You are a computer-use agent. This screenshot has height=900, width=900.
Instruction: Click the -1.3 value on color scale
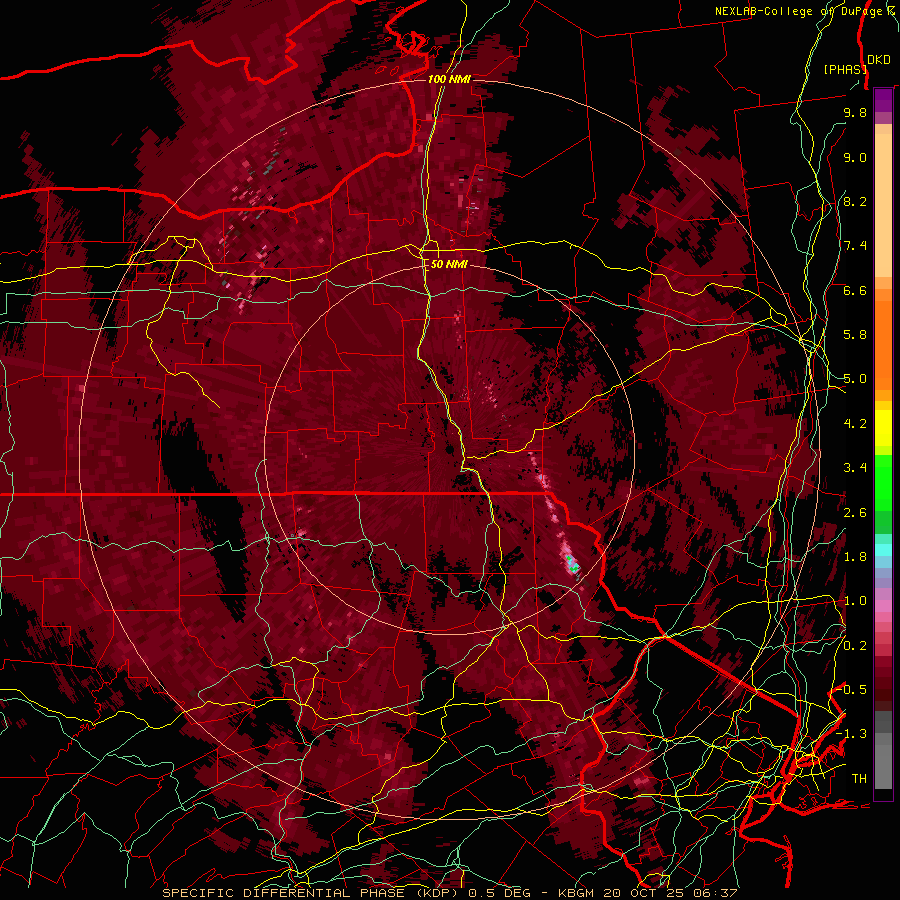point(852,734)
